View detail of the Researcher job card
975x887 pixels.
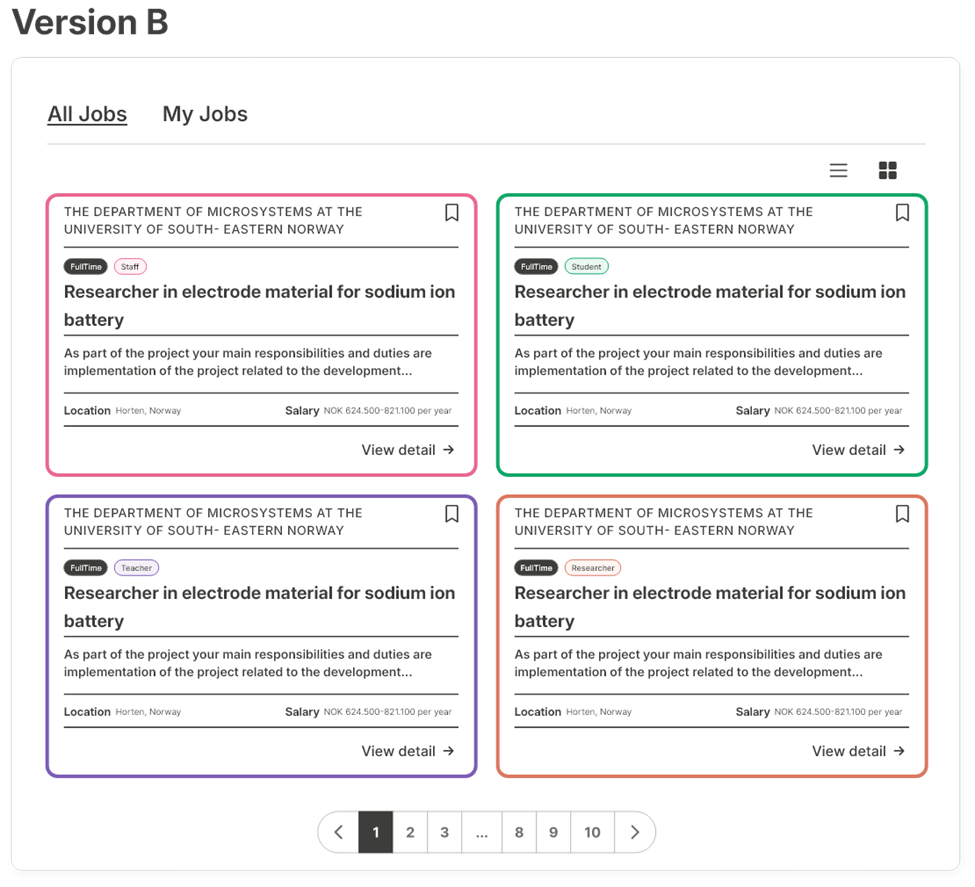(858, 751)
